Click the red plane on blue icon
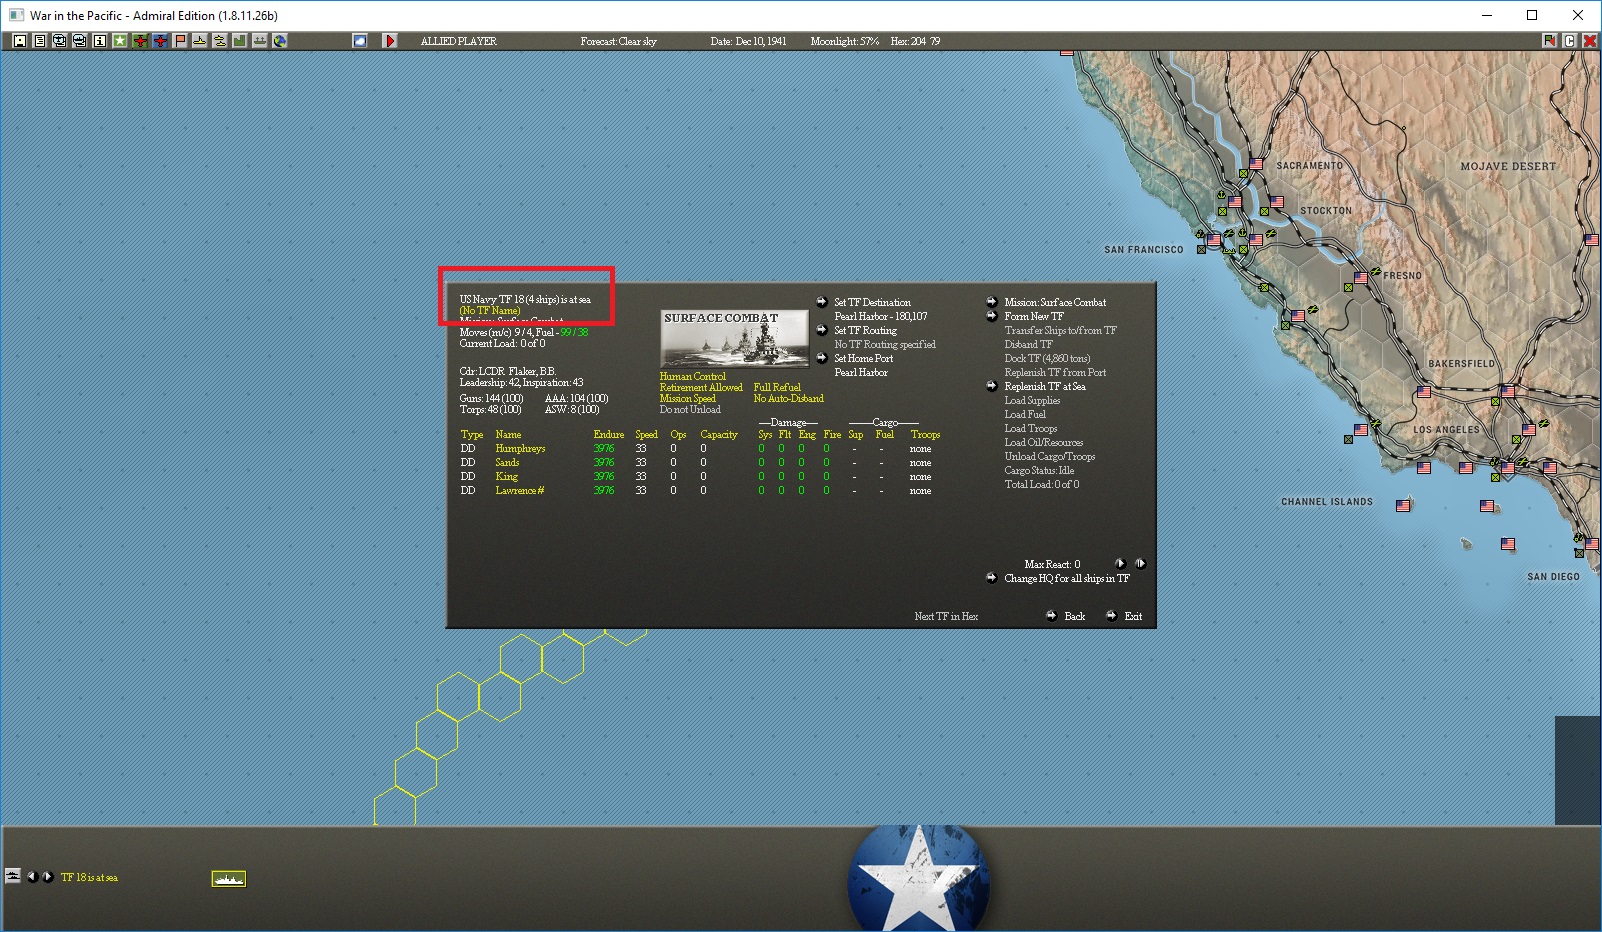1602x932 pixels. [x=160, y=41]
